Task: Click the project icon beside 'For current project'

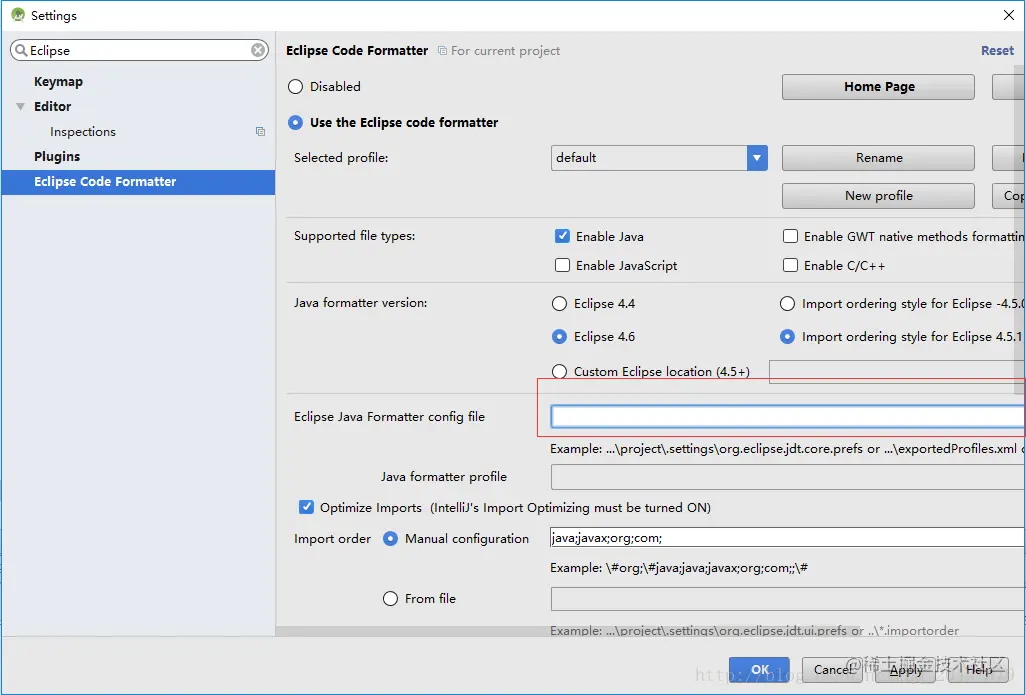Action: click(x=442, y=50)
